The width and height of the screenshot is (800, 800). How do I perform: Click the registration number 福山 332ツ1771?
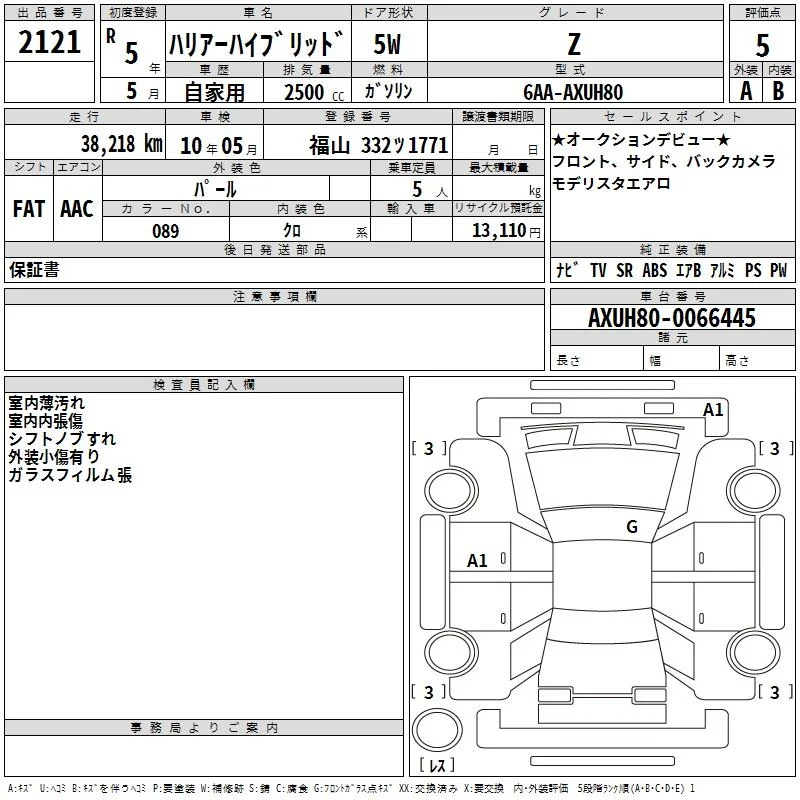[x=379, y=145]
